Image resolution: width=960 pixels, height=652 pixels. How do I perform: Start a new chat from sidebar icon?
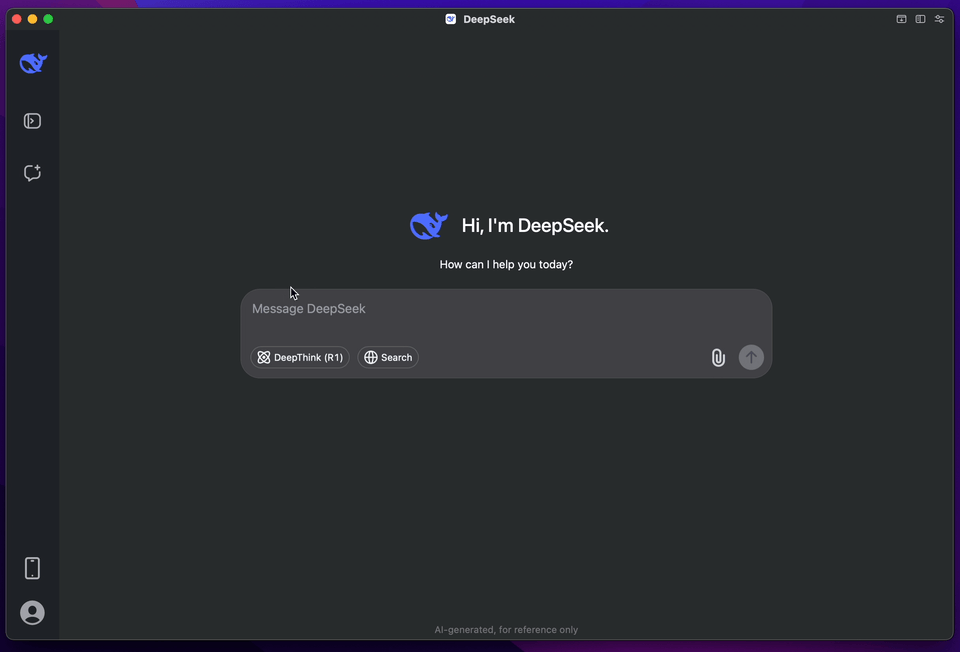tap(32, 173)
